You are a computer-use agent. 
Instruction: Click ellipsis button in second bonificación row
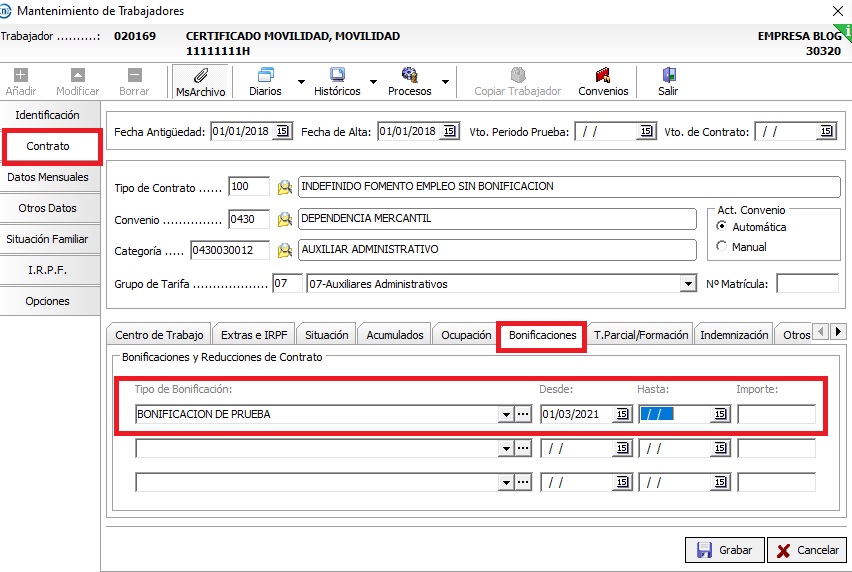click(523, 448)
